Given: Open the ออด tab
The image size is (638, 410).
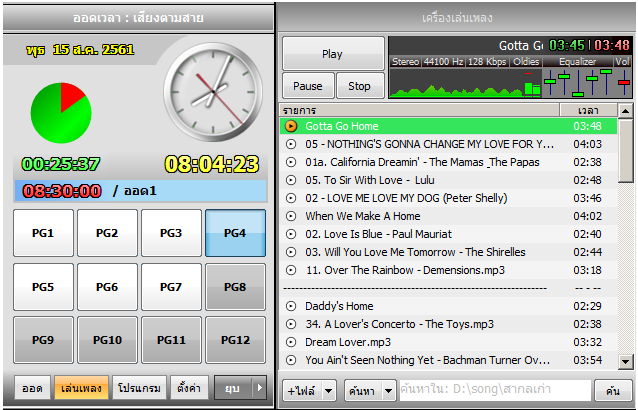Looking at the screenshot, I should [32, 388].
